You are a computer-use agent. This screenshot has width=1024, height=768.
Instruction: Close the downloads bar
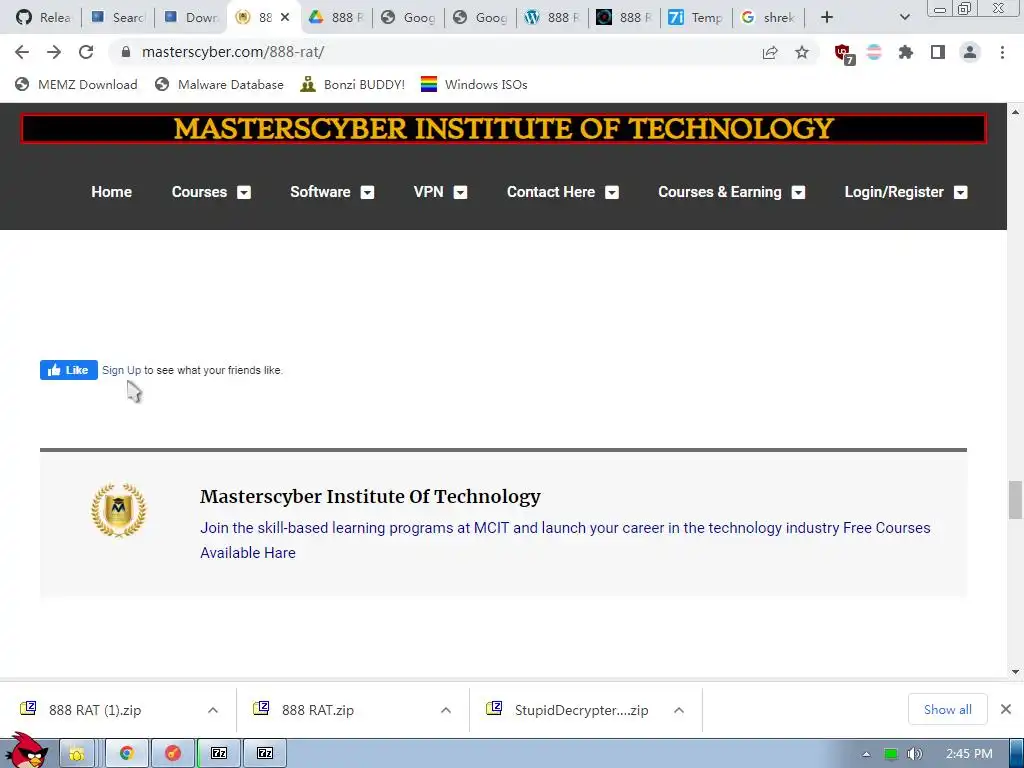tap(1006, 709)
